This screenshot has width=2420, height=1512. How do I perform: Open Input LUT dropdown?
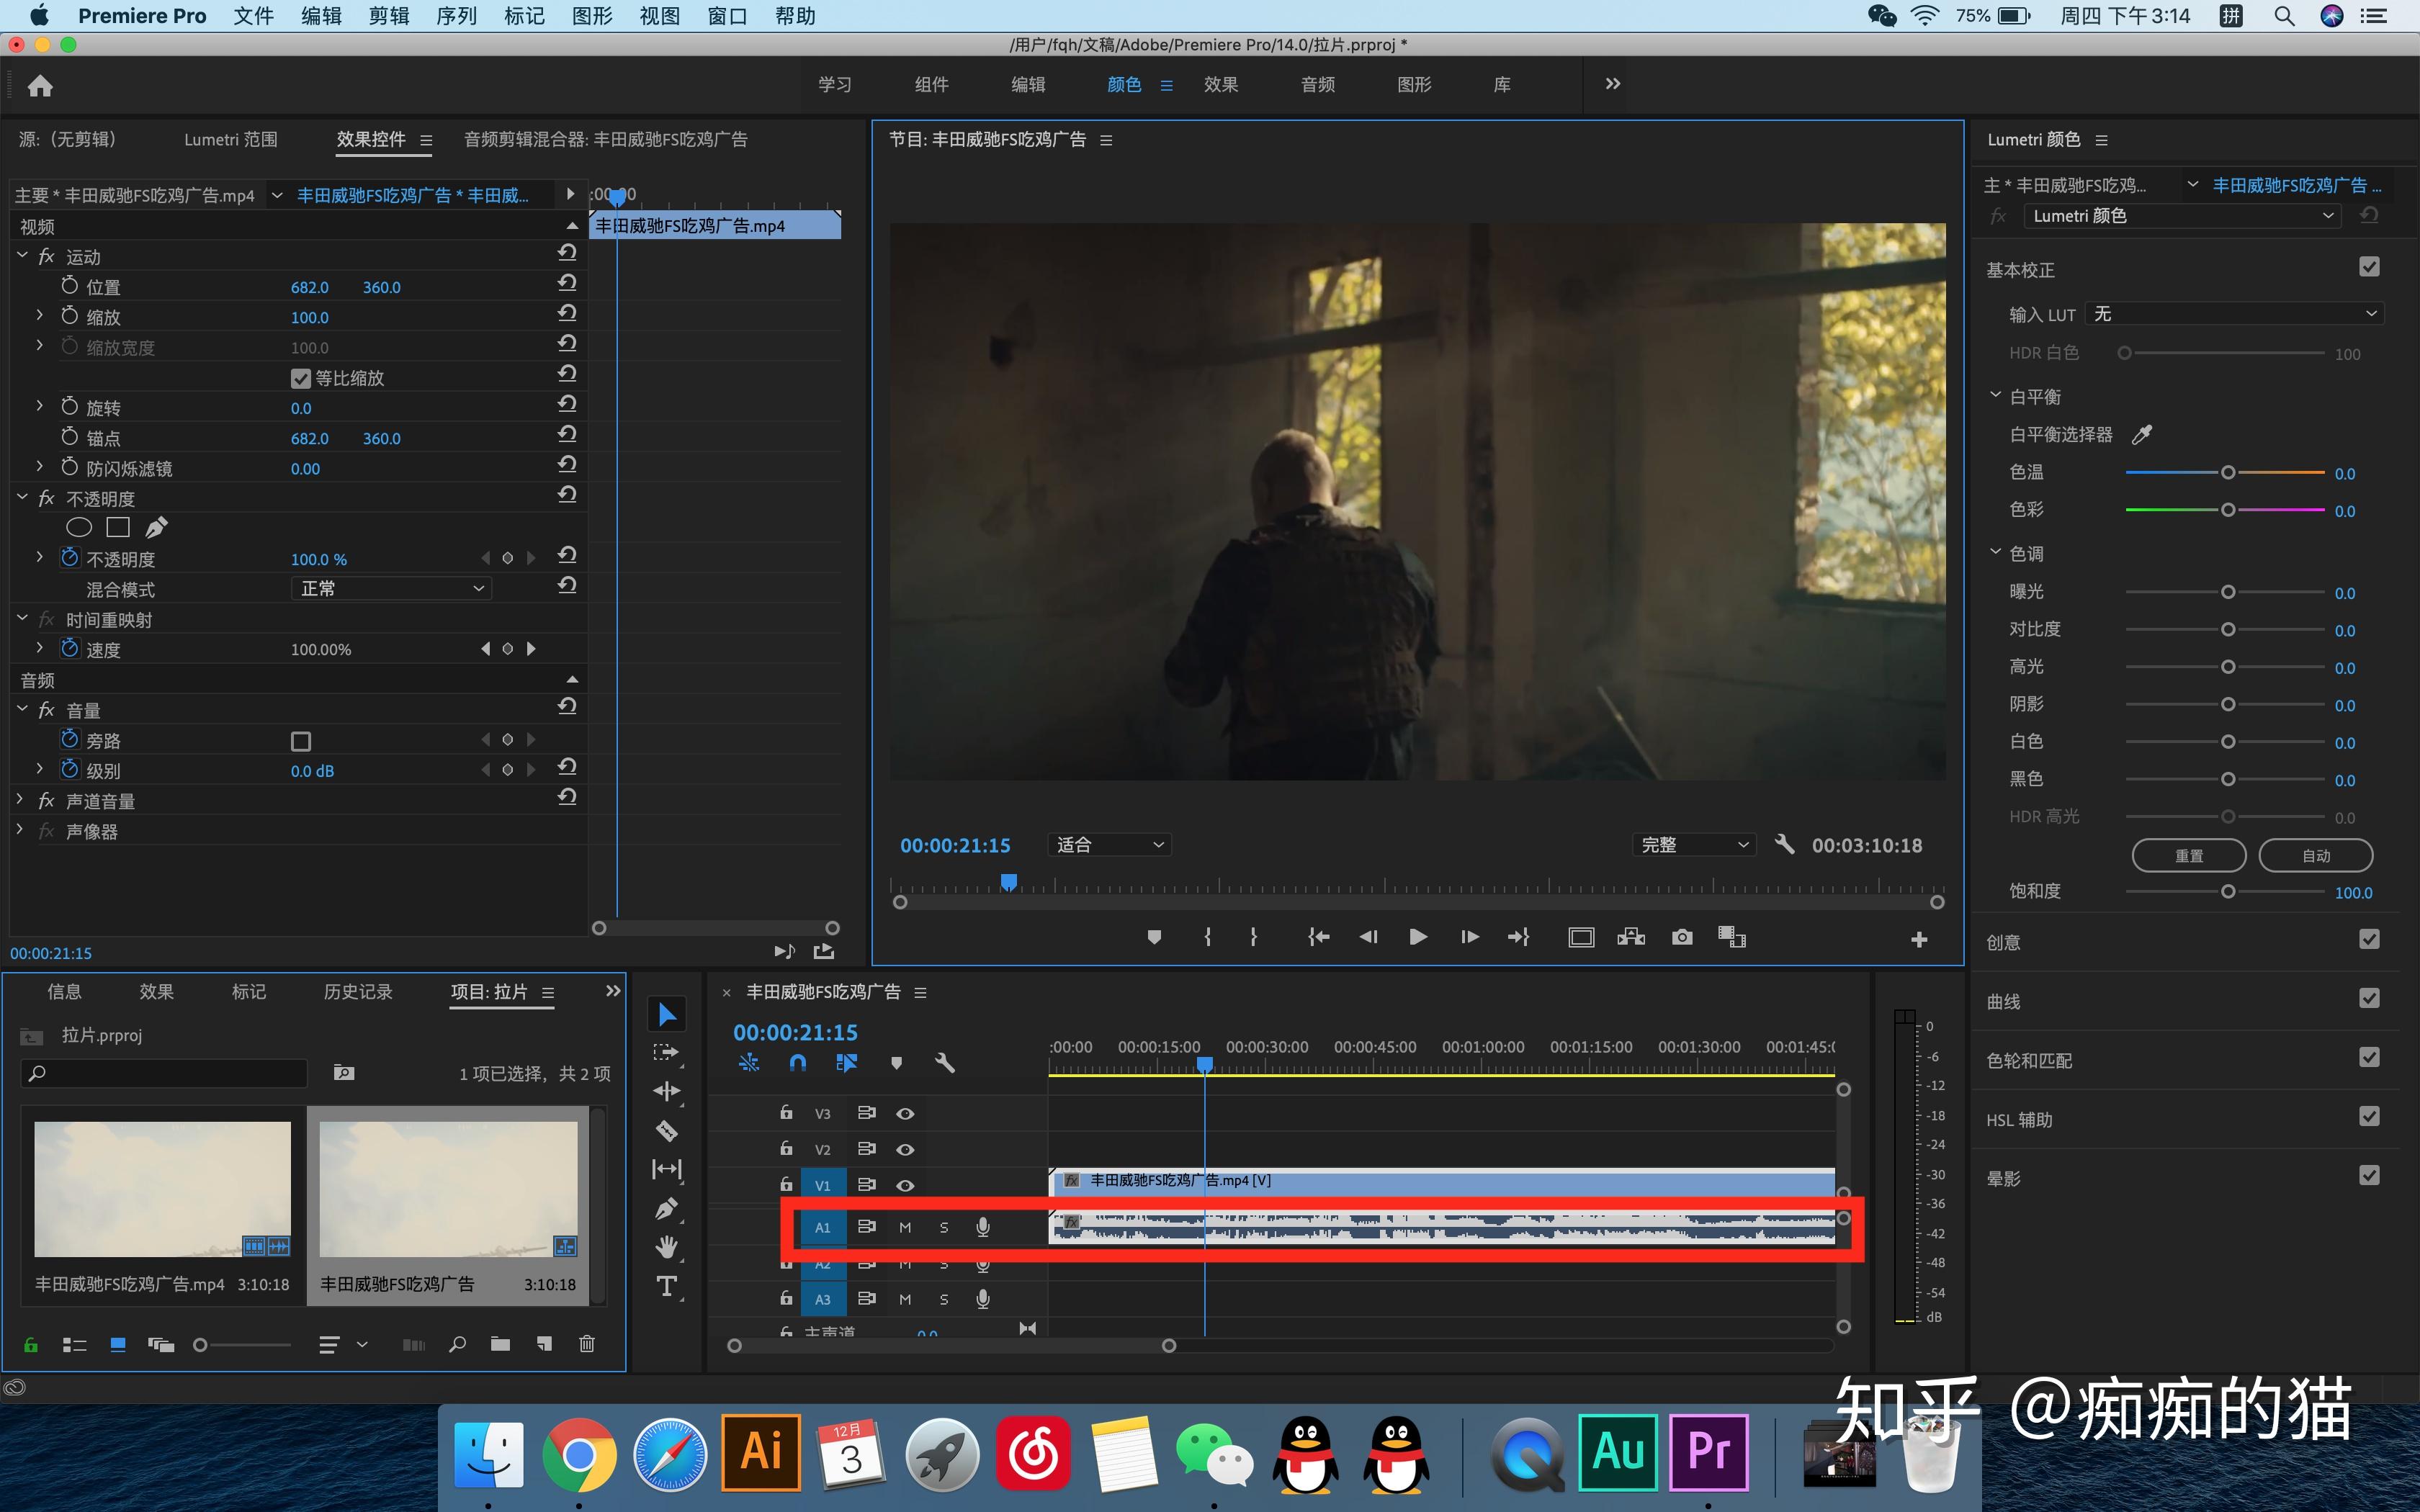coord(2234,314)
